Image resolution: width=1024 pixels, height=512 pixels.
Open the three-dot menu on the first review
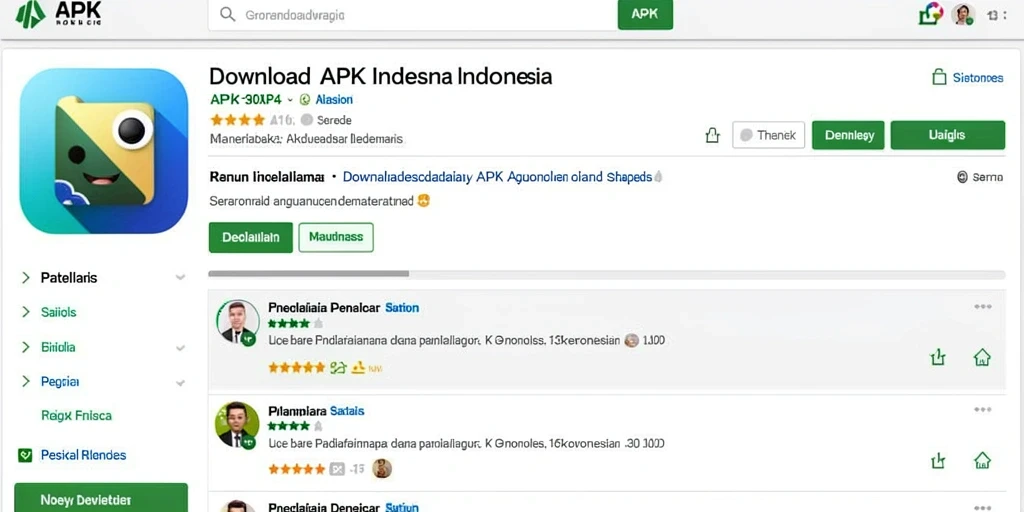click(x=983, y=307)
